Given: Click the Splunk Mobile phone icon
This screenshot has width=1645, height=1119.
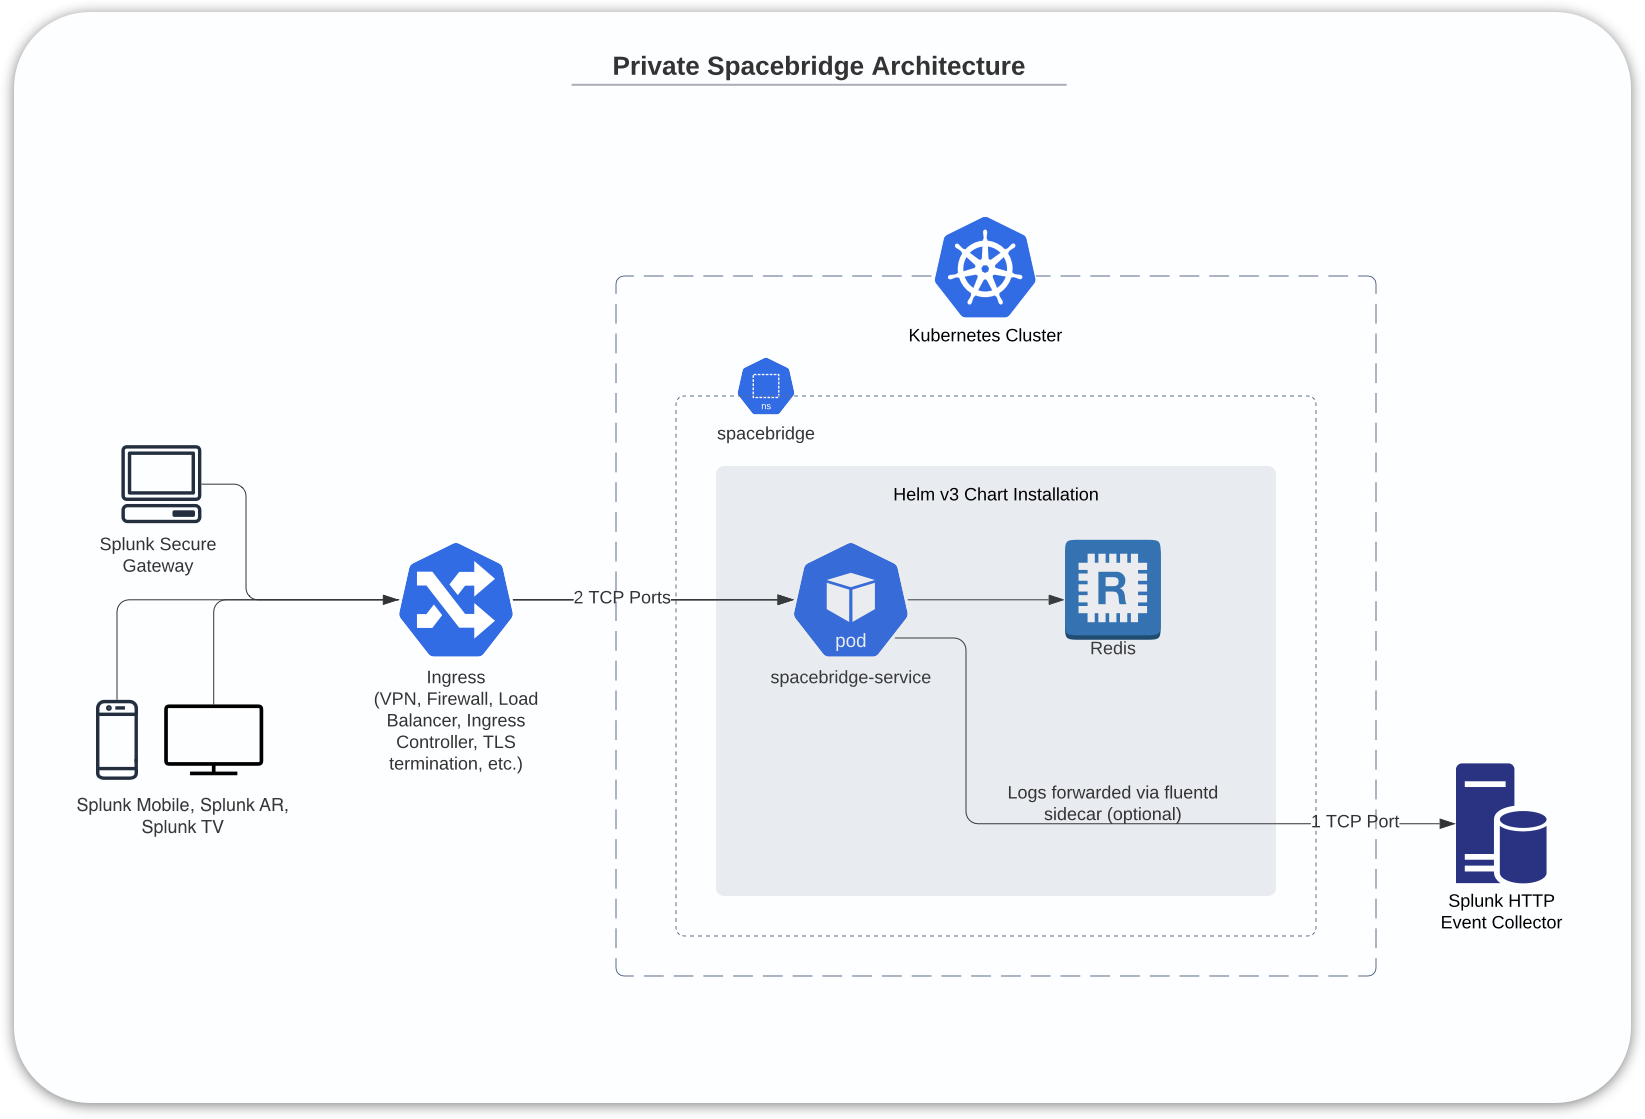Looking at the screenshot, I should tap(117, 740).
